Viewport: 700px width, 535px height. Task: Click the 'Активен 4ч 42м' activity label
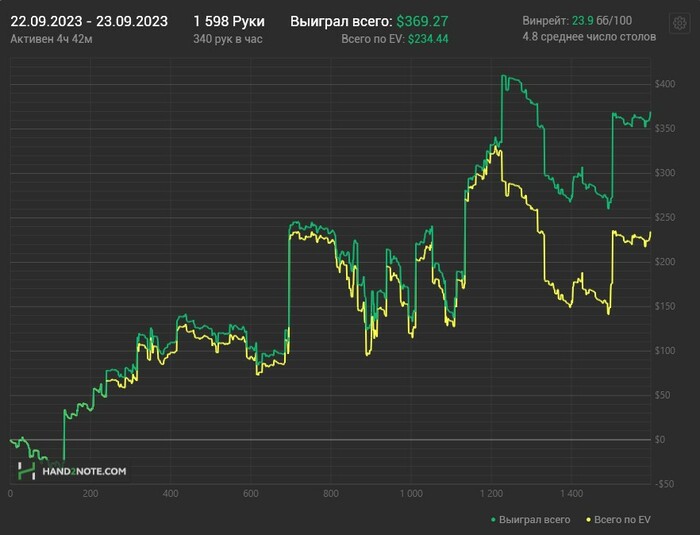(51, 39)
